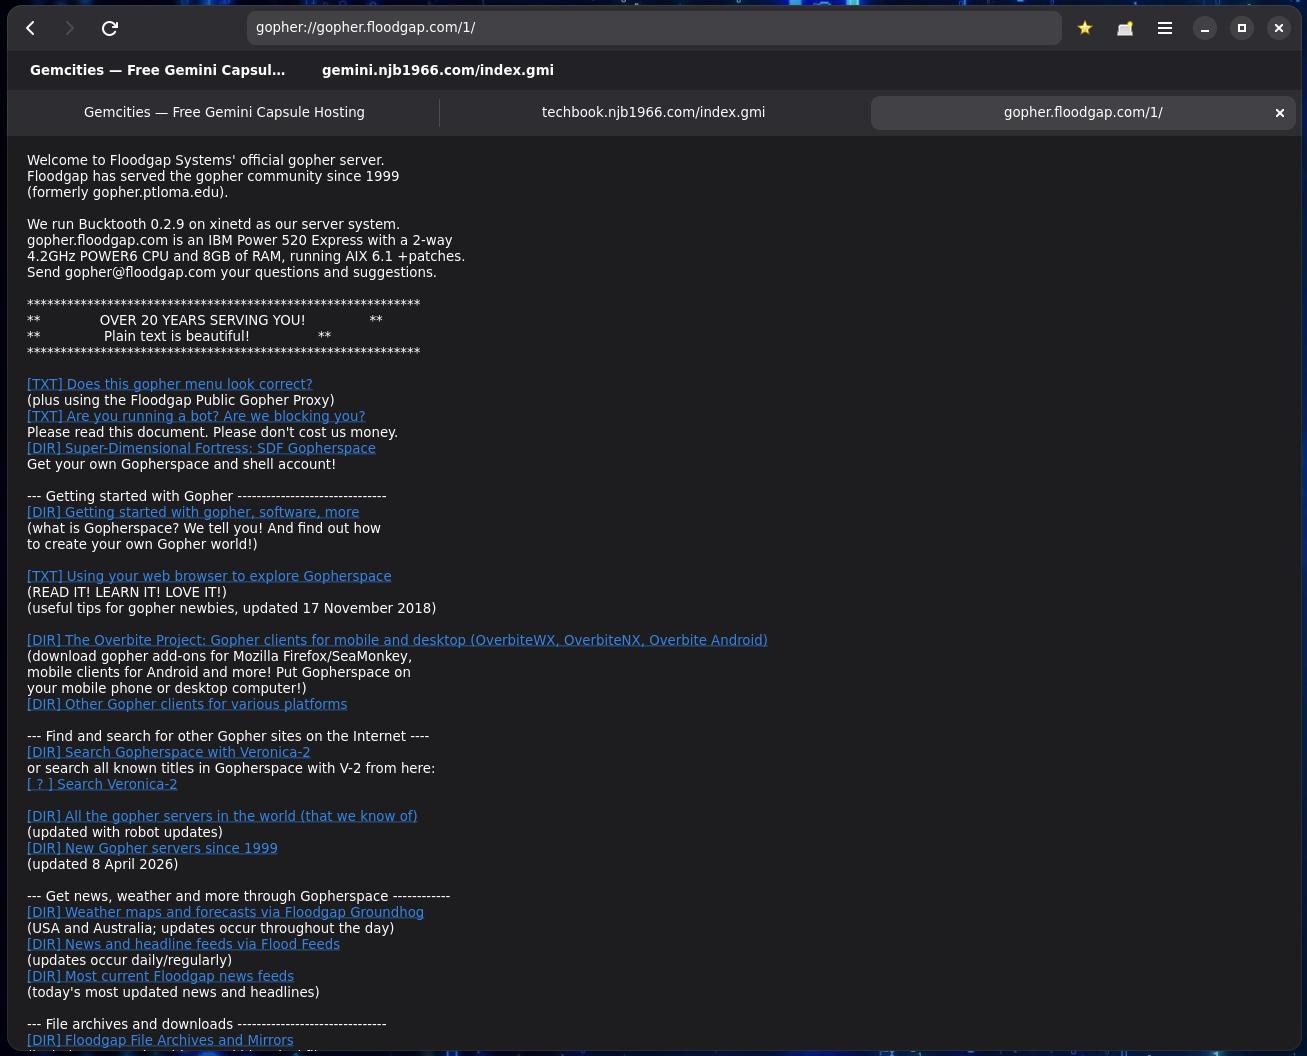Open Weather maps via Floodgap Groundhog link
The width and height of the screenshot is (1307, 1056).
pyautogui.click(x=225, y=912)
